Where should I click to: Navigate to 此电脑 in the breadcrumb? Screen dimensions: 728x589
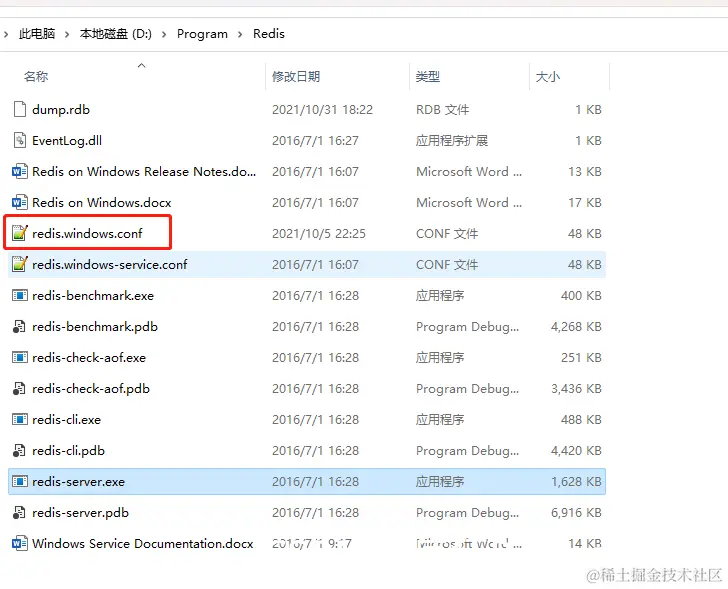point(37,34)
